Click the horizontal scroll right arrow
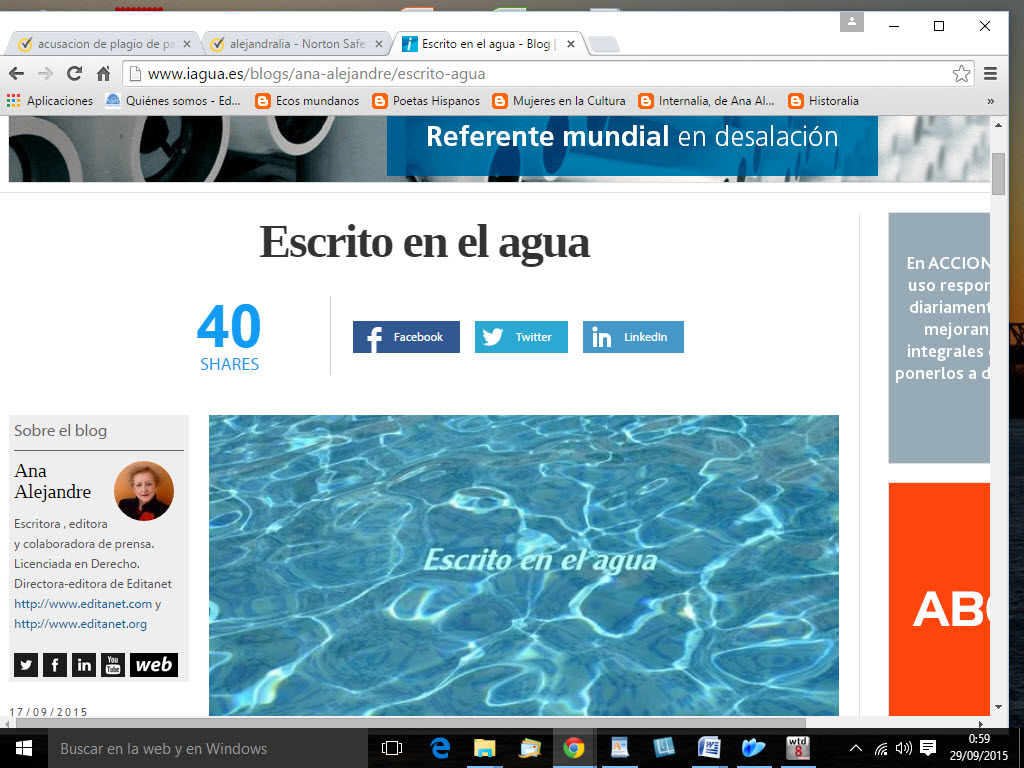Image resolution: width=1024 pixels, height=768 pixels. (981, 724)
